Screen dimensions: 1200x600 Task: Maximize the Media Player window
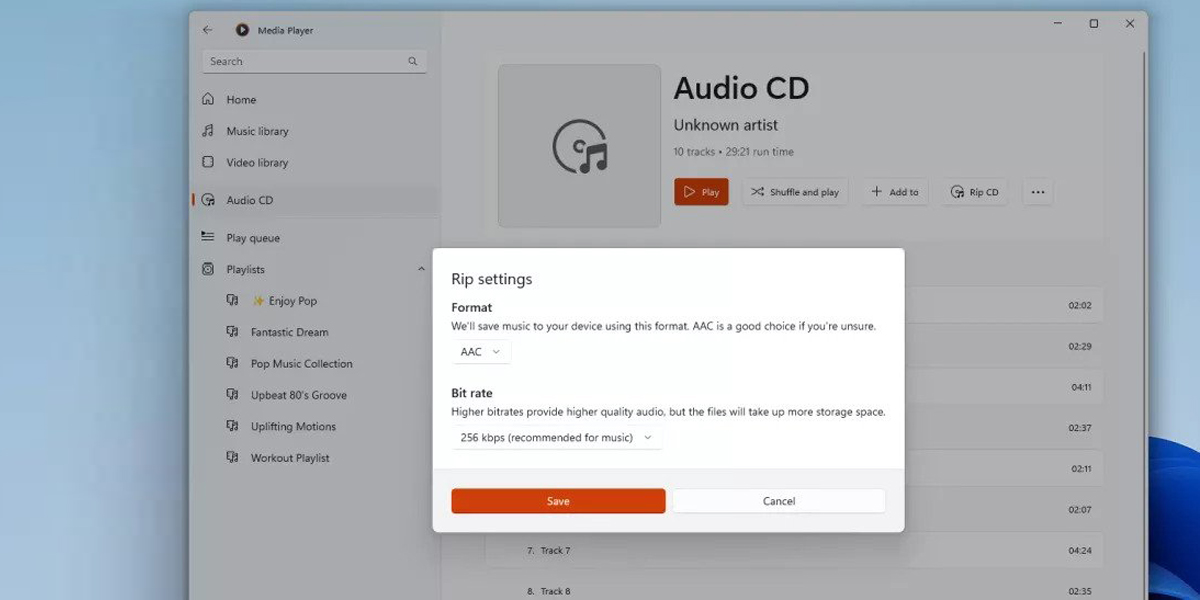(x=1094, y=24)
